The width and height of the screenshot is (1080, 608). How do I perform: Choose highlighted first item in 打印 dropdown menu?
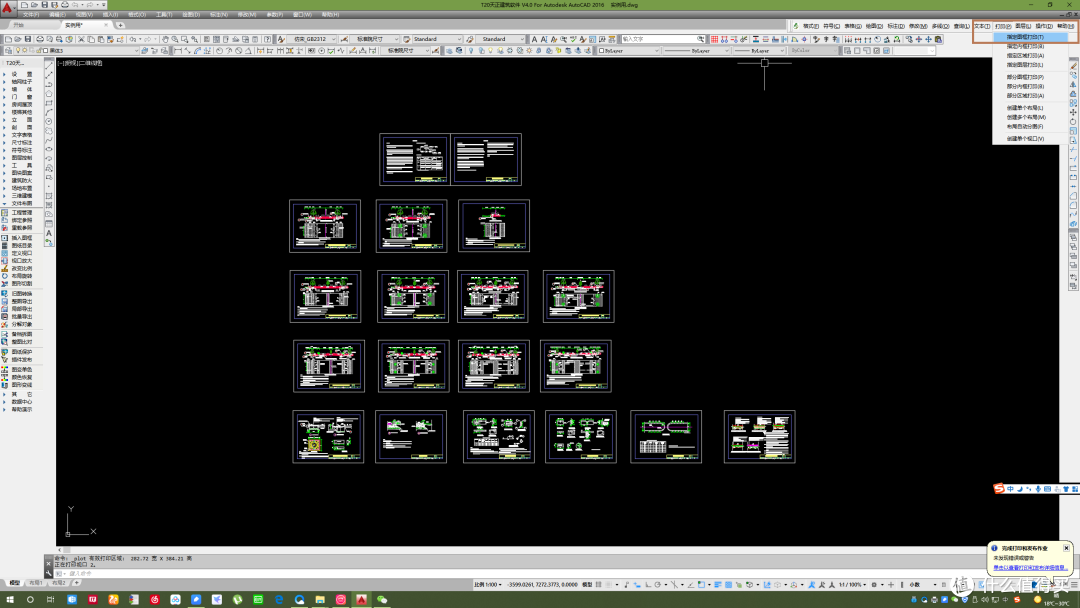point(1030,36)
